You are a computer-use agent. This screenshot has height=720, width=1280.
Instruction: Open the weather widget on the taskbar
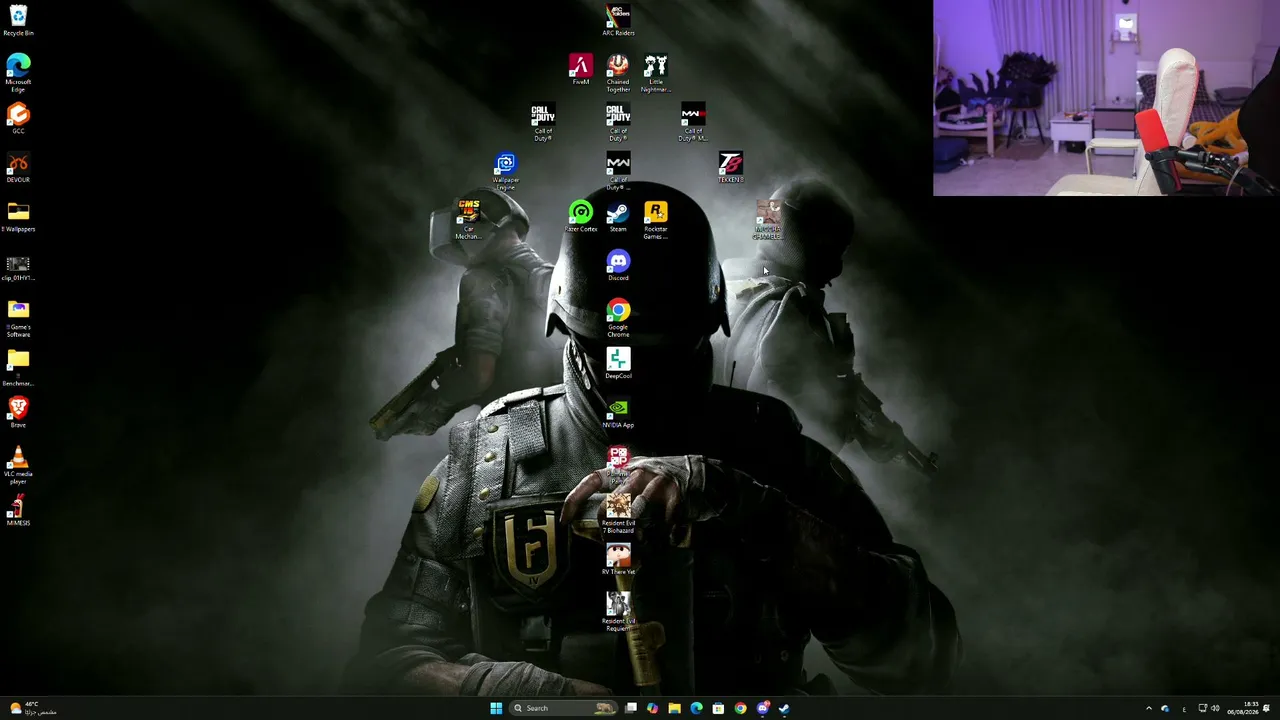[x=31, y=708]
